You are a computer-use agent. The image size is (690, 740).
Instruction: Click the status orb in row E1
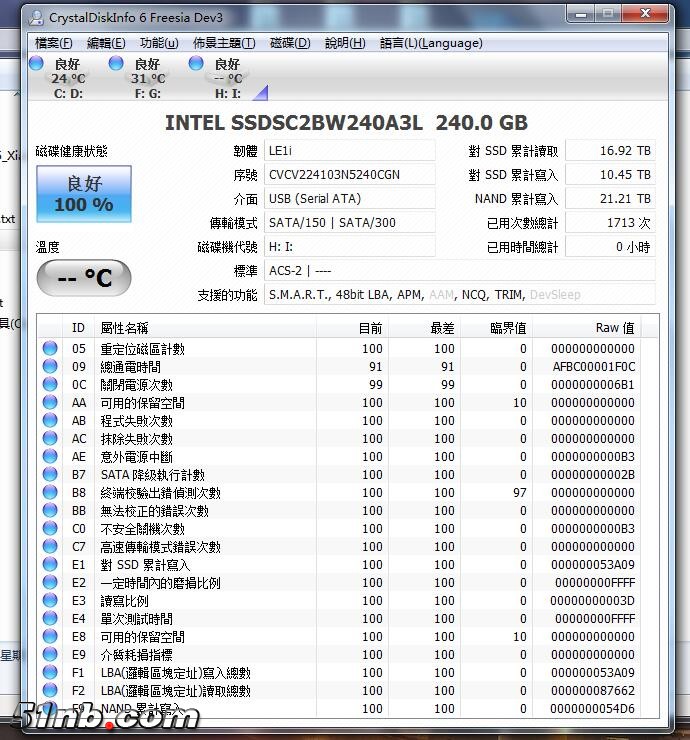[50, 564]
